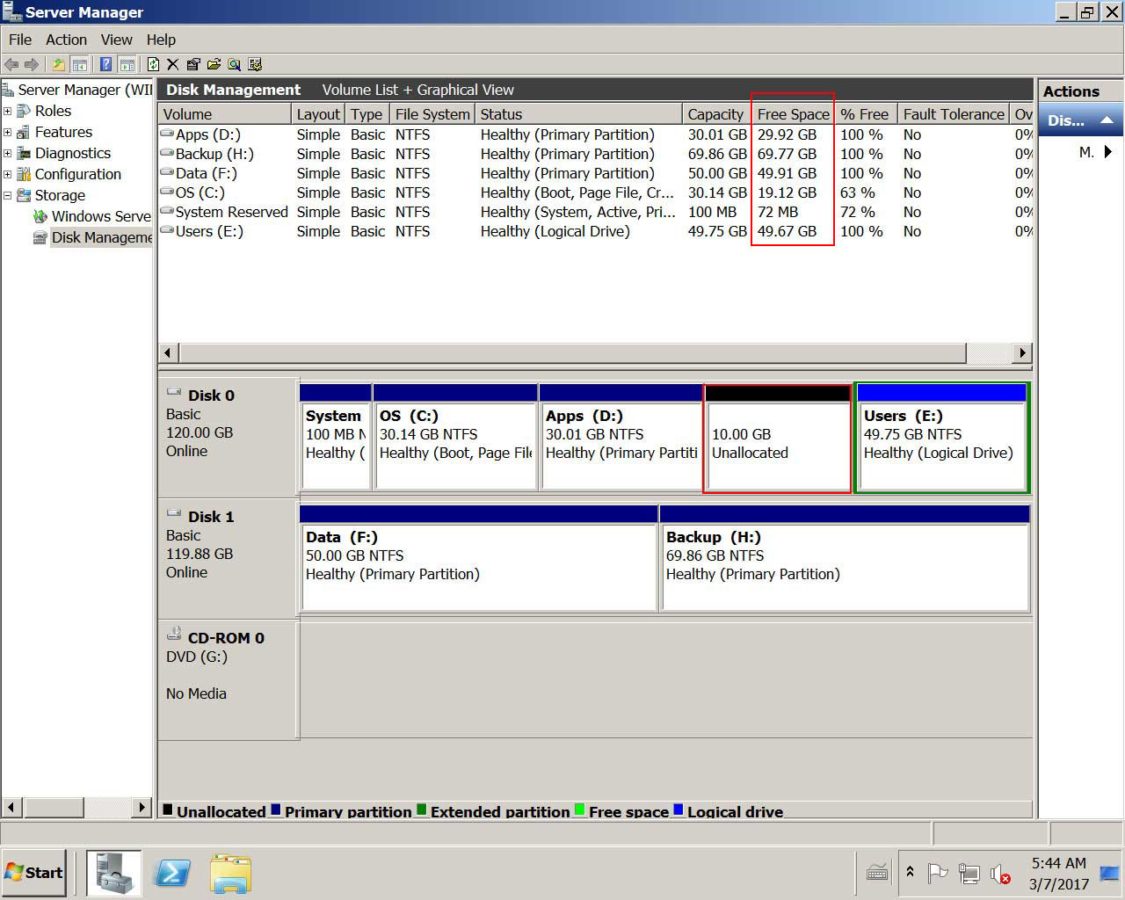
Task: Collapse the Storage tree node
Action: [x=8, y=195]
